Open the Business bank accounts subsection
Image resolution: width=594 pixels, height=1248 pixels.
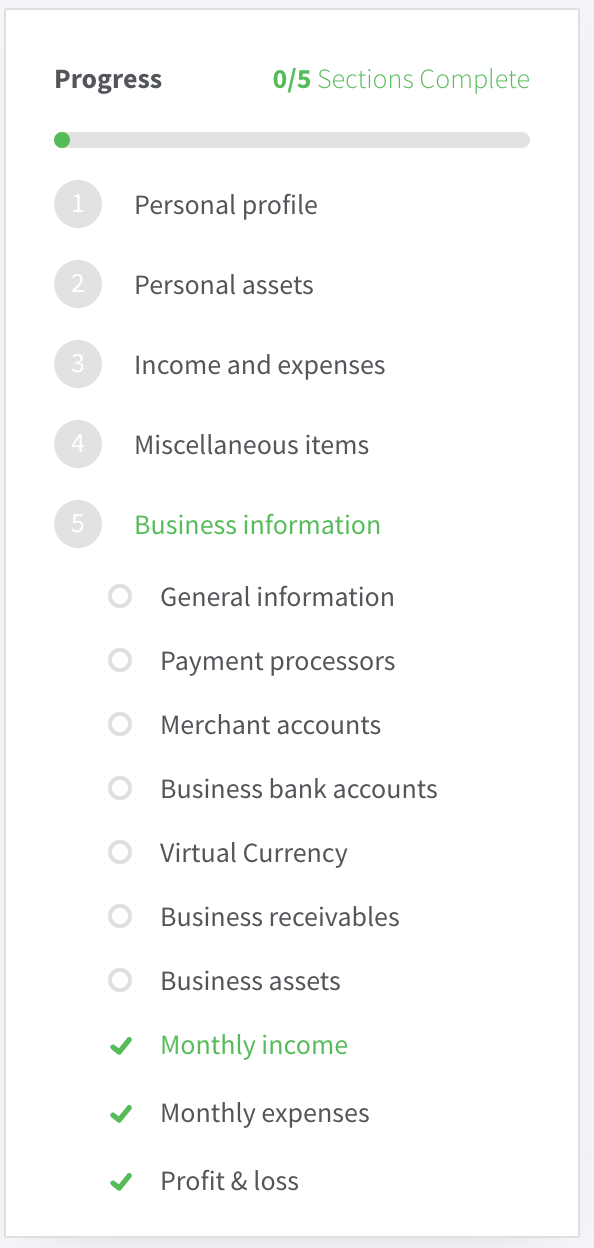(x=299, y=789)
